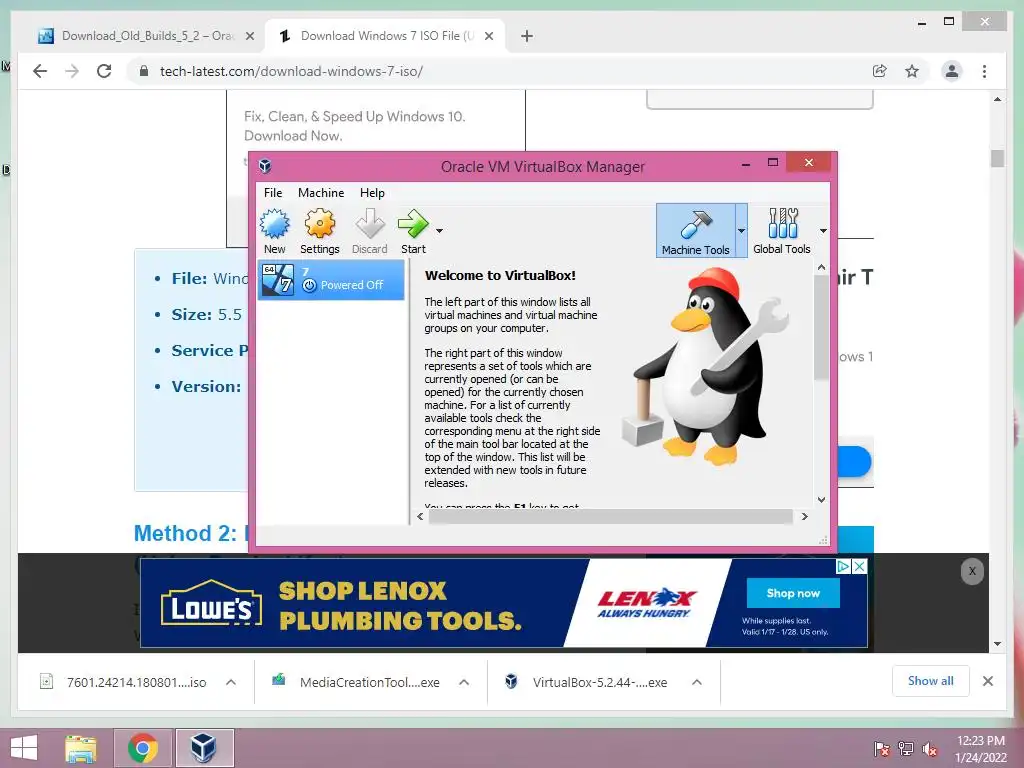The width and height of the screenshot is (1024, 768).
Task: Expand the Global Tools dropdown arrow
Action: pyautogui.click(x=823, y=231)
